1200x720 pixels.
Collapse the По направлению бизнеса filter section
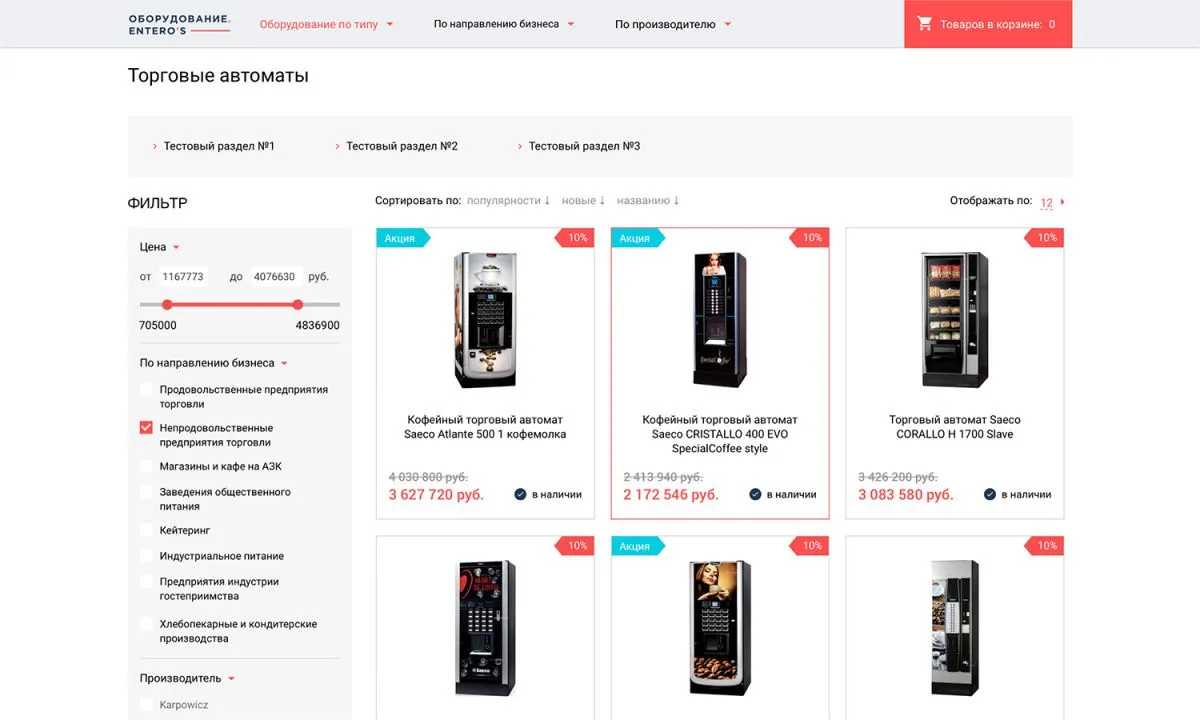pos(214,363)
